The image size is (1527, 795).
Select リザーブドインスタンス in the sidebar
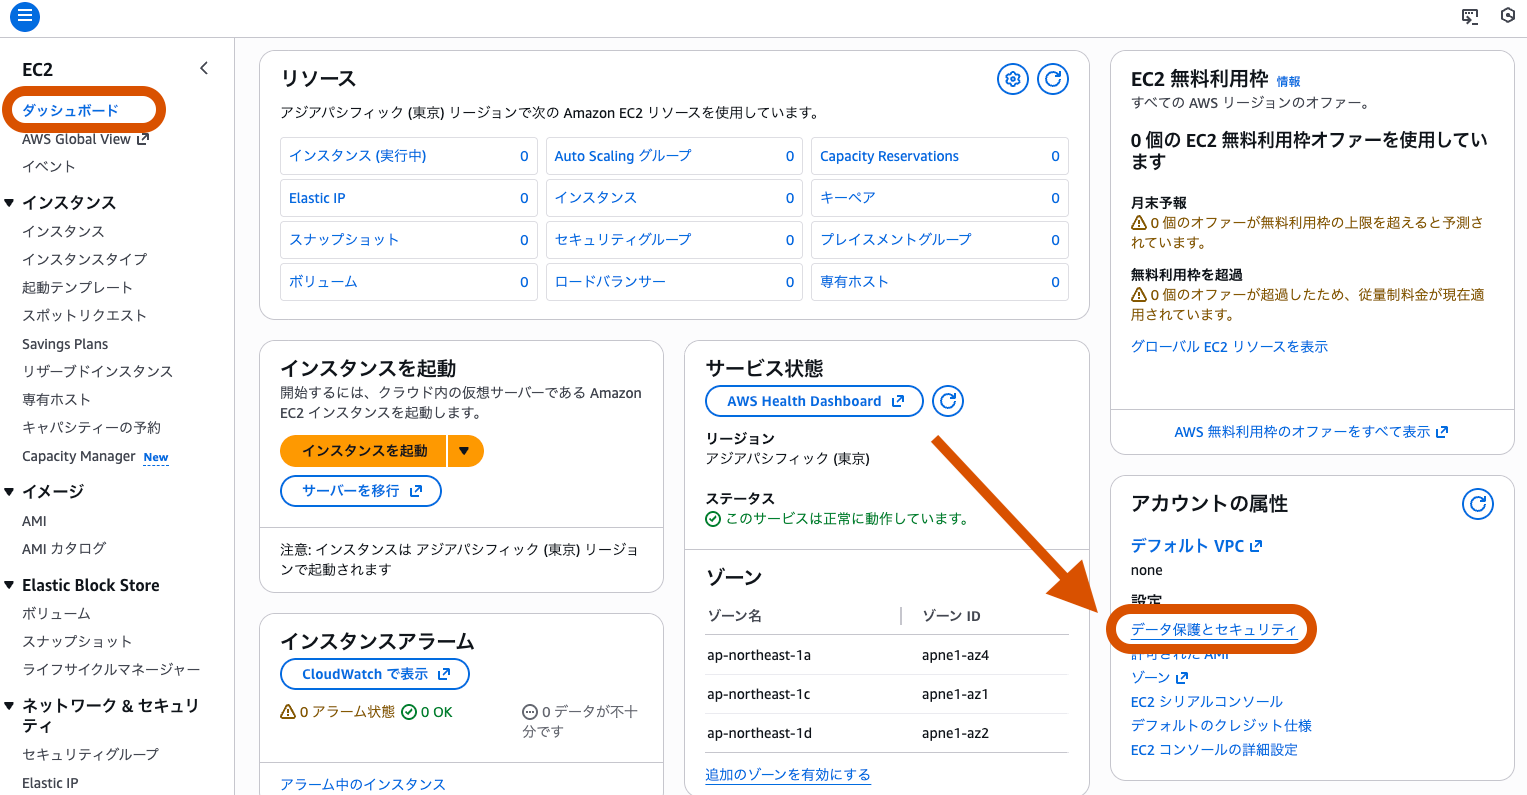pyautogui.click(x=97, y=371)
